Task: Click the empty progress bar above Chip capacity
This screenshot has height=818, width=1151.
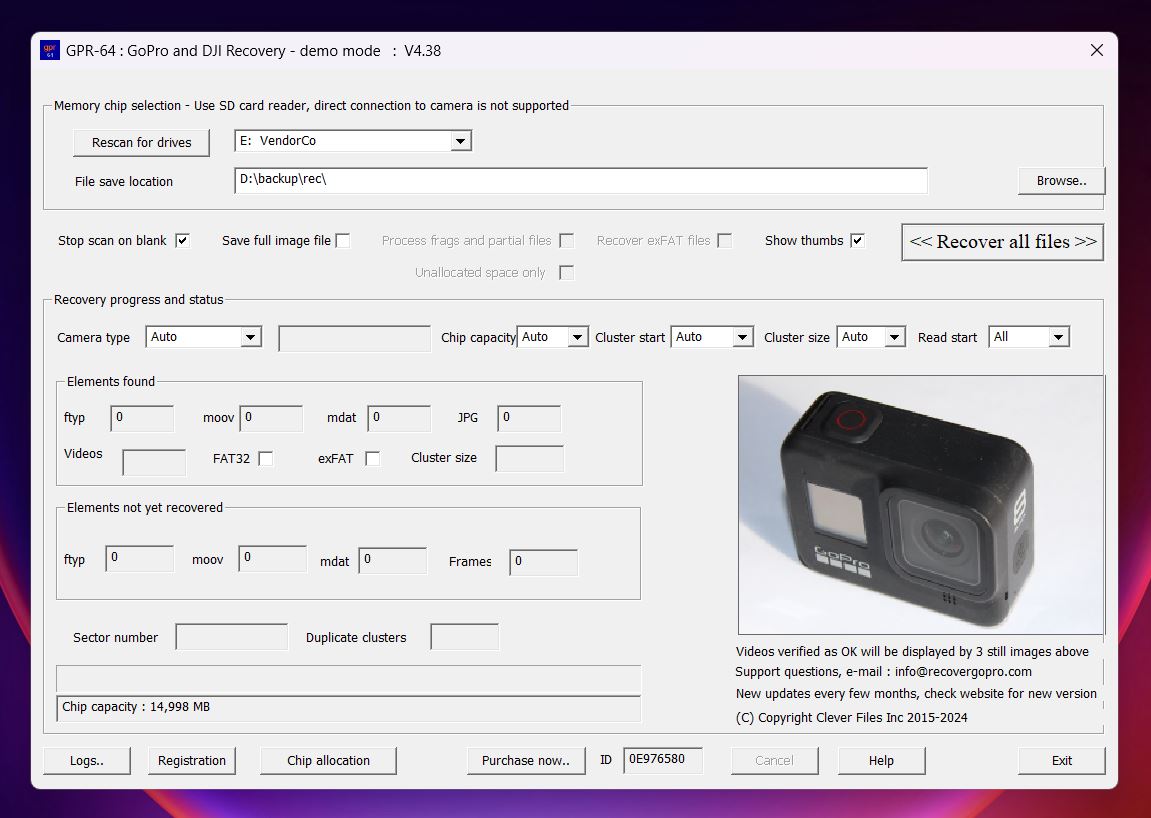Action: 349,679
